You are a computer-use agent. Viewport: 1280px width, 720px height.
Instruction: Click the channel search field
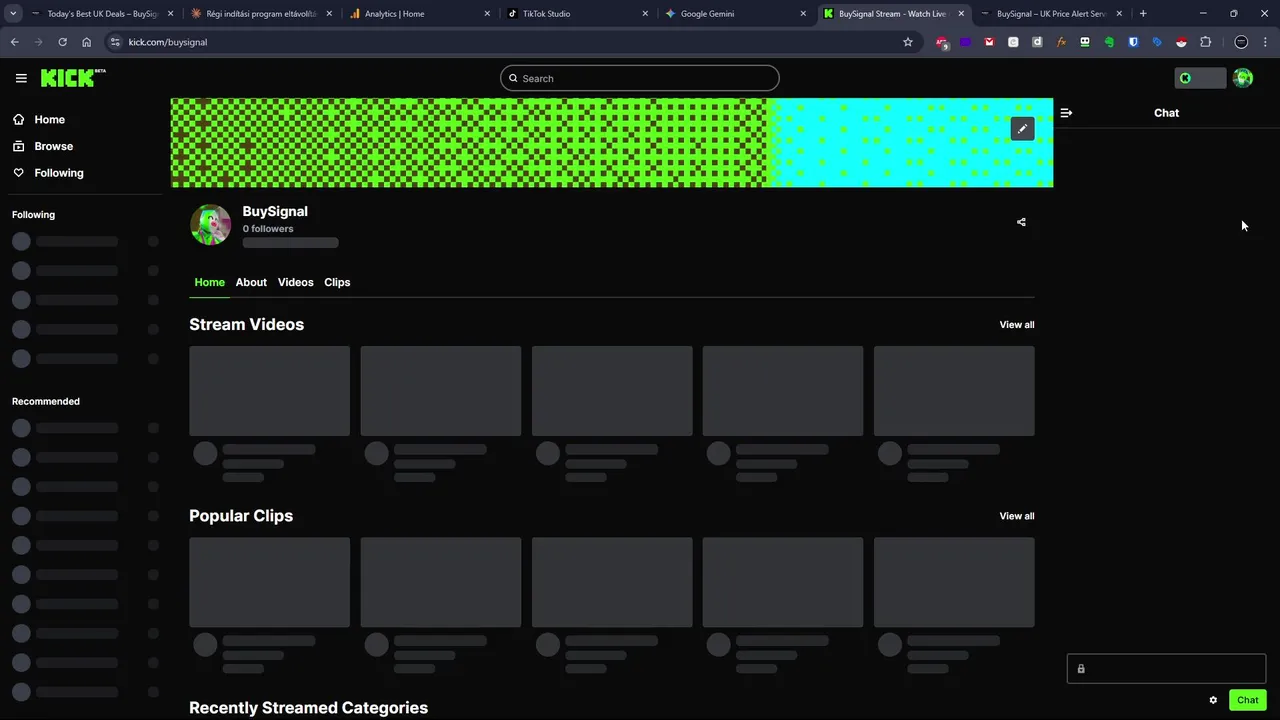click(639, 78)
